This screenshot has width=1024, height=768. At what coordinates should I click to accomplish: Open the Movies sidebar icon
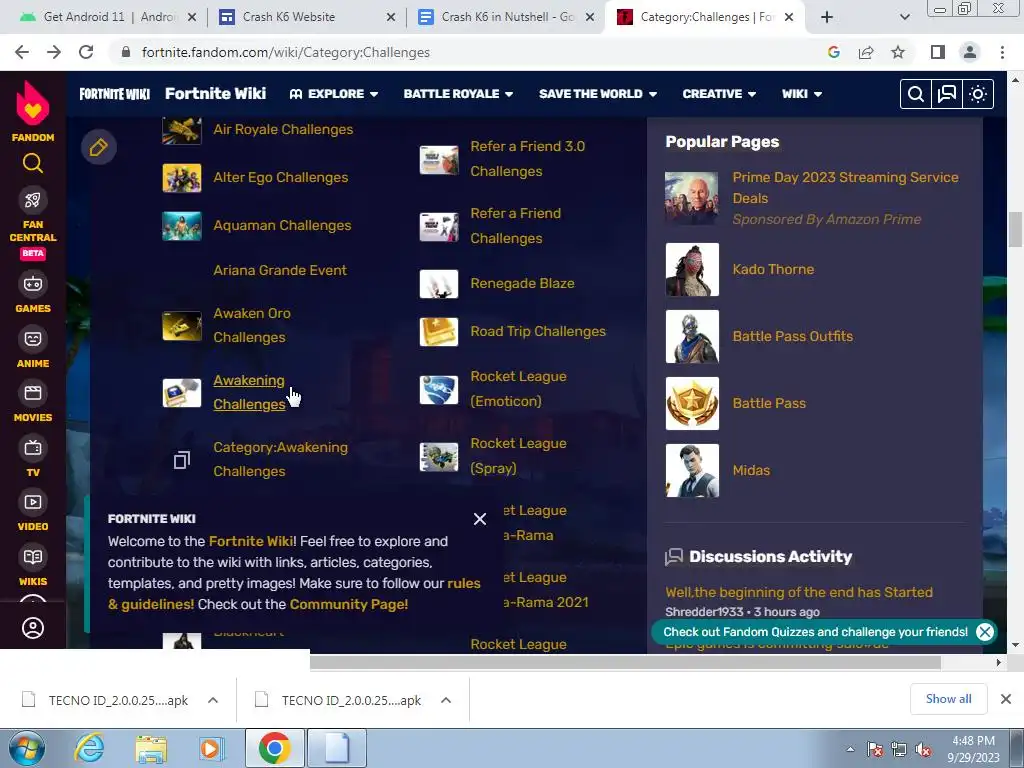(33, 393)
